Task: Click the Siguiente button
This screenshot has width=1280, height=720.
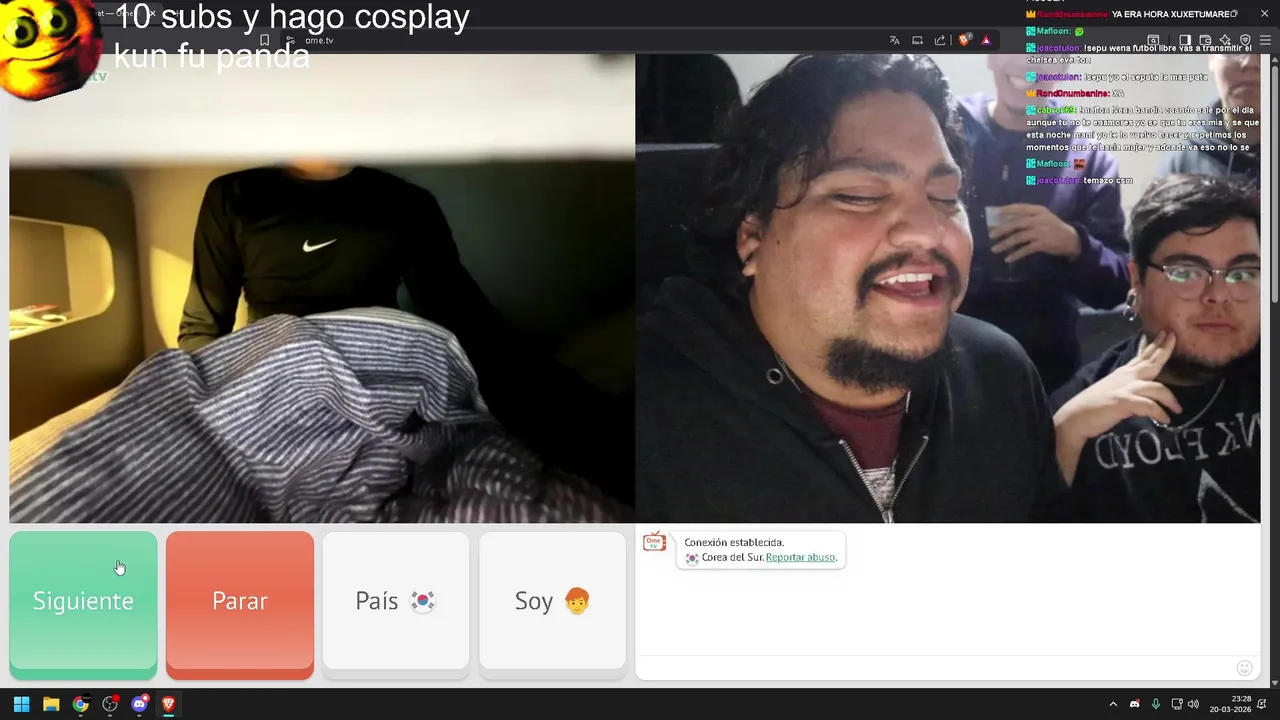Action: coord(83,604)
